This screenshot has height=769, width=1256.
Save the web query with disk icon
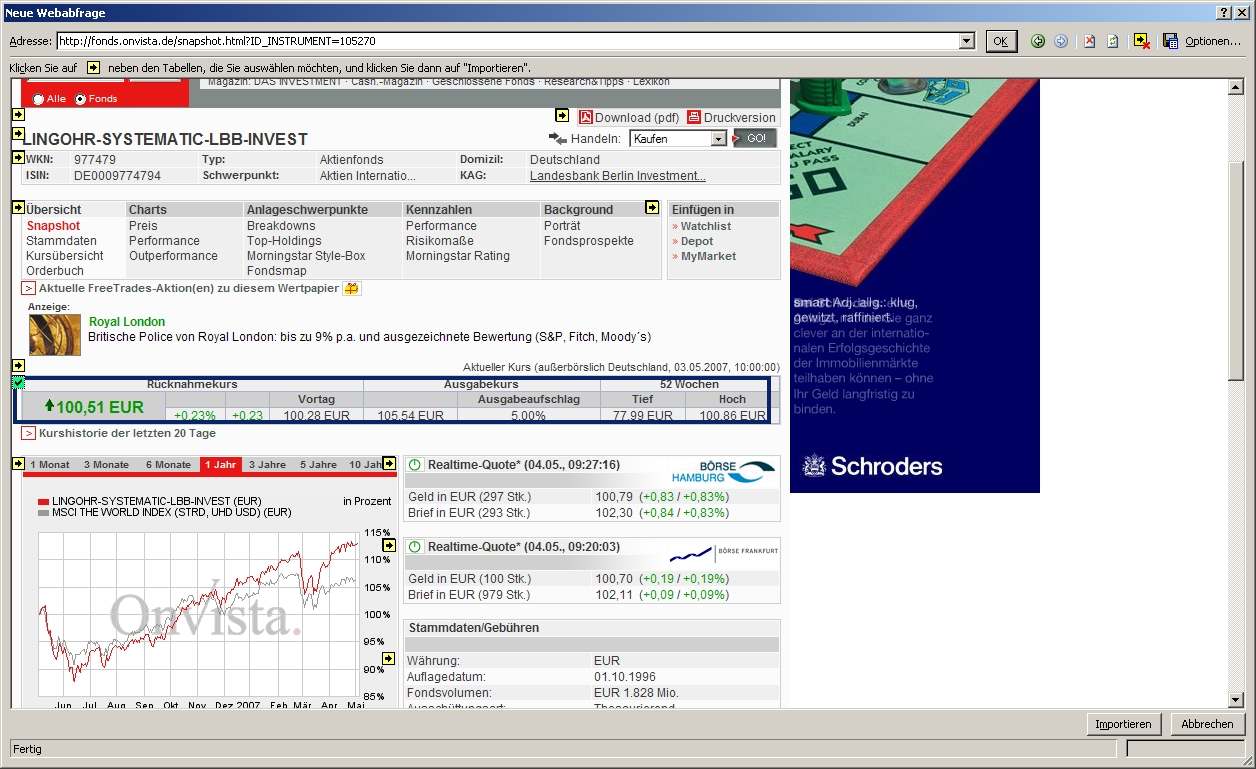[x=1170, y=41]
